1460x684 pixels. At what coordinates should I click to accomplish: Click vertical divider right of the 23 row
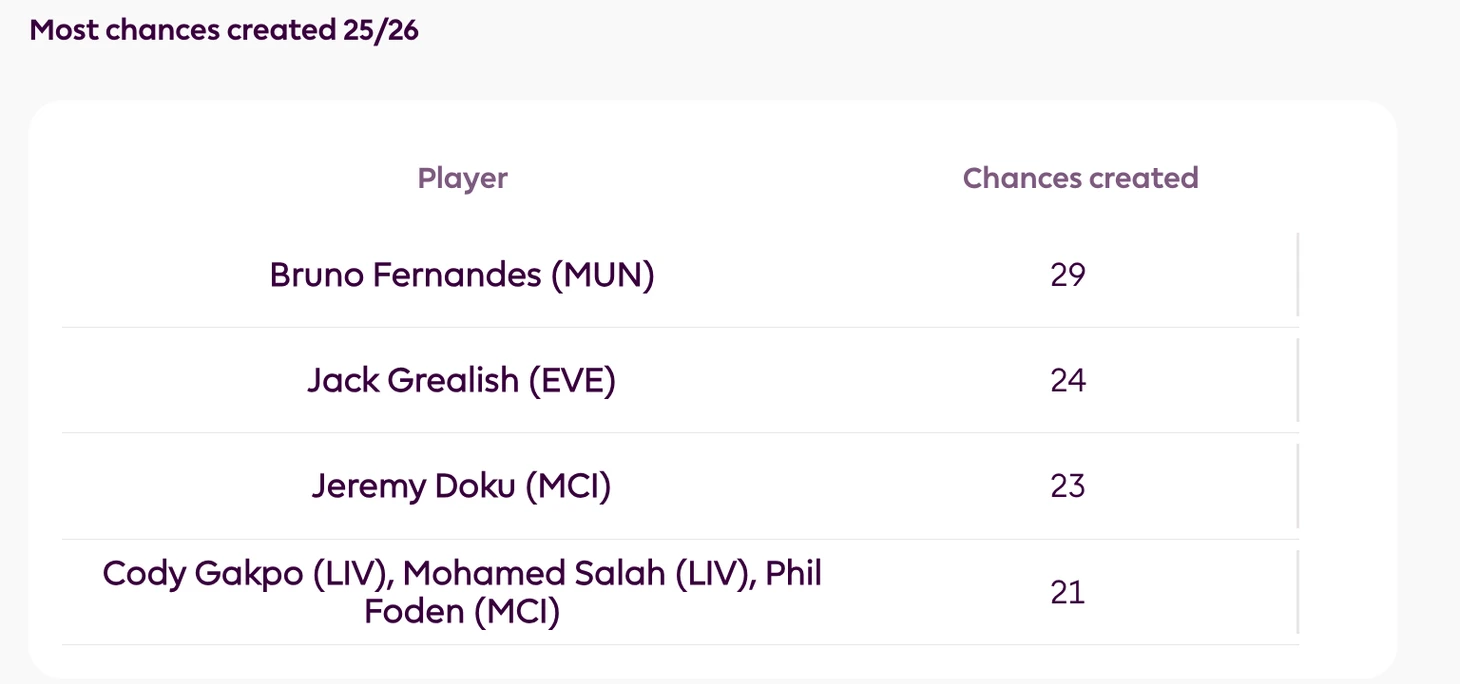click(x=1298, y=486)
